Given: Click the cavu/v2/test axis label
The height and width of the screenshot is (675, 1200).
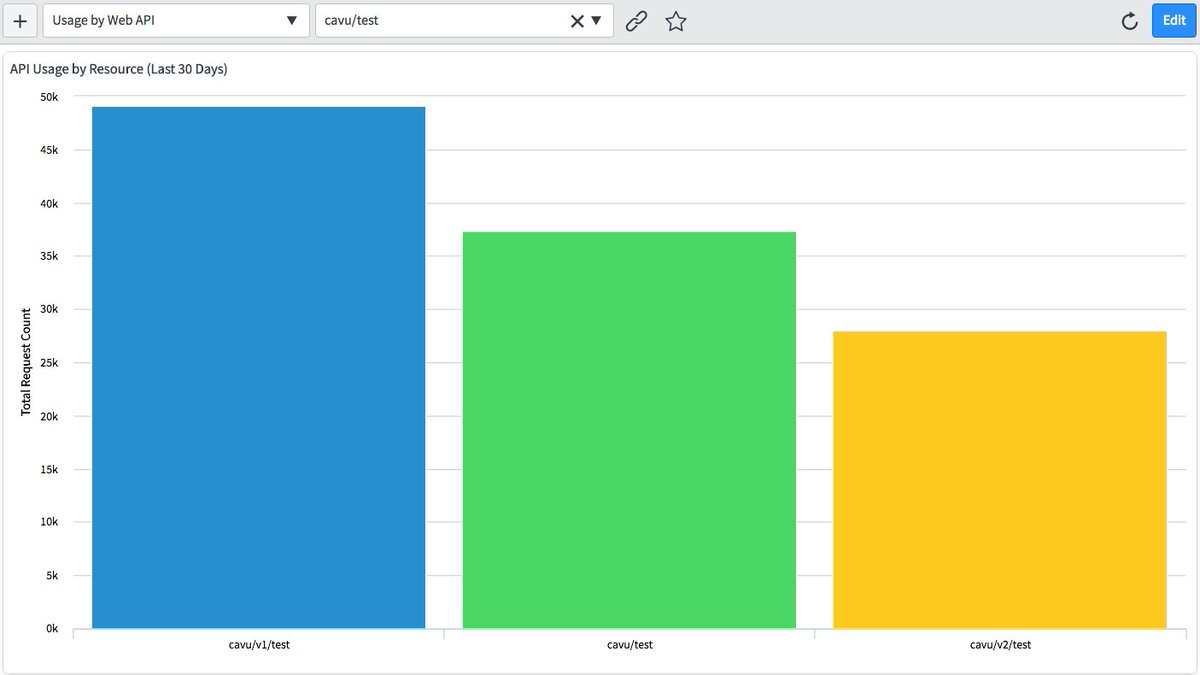Looking at the screenshot, I should pyautogui.click(x=1000, y=645).
